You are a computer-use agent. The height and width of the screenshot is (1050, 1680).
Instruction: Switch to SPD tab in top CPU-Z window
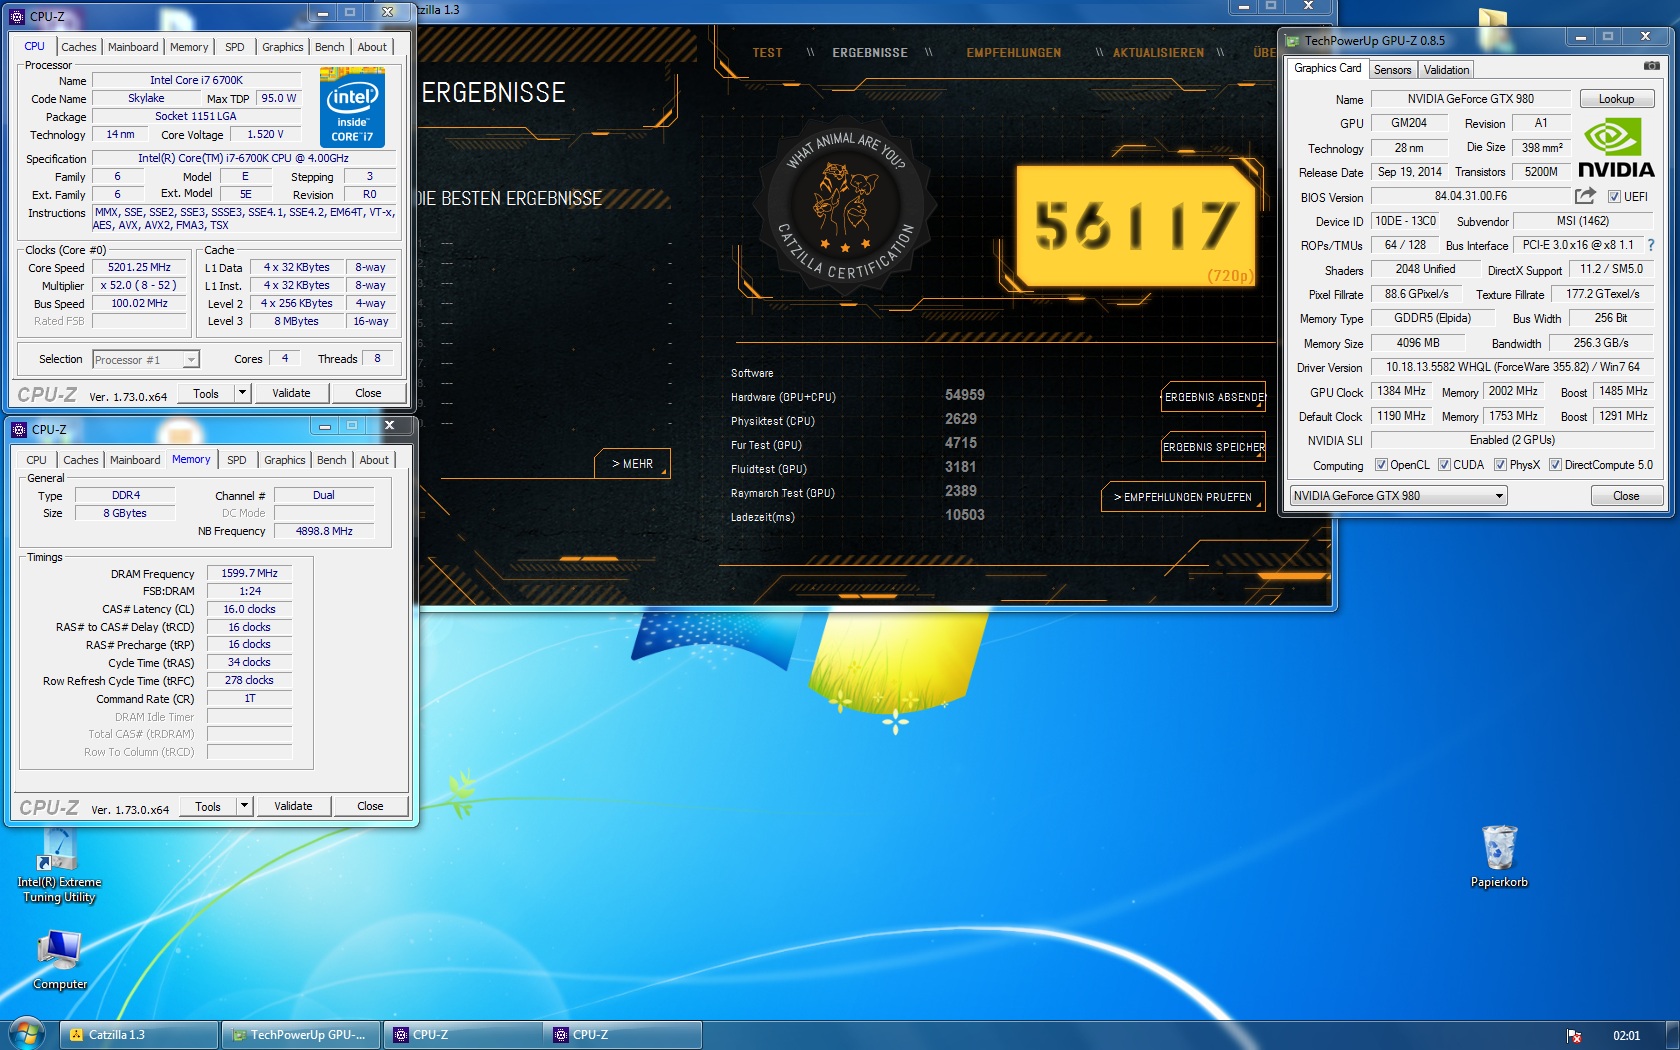(235, 47)
